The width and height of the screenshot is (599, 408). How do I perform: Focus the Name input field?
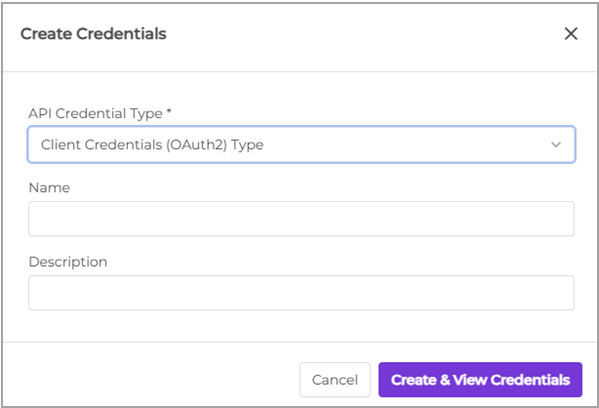point(301,219)
